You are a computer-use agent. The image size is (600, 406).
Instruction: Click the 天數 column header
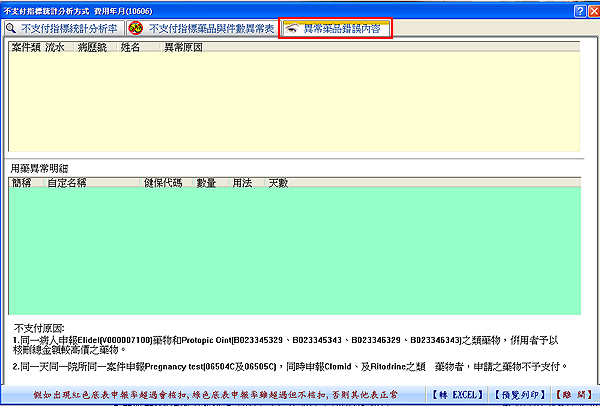(x=278, y=183)
